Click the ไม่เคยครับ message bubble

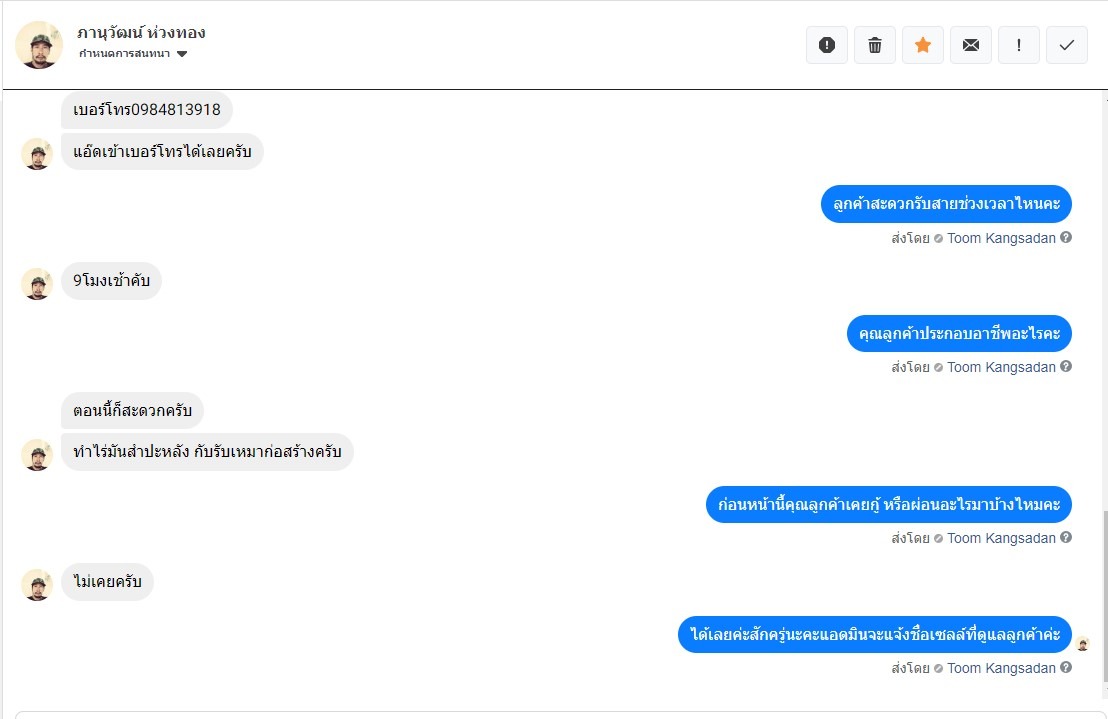(107, 581)
